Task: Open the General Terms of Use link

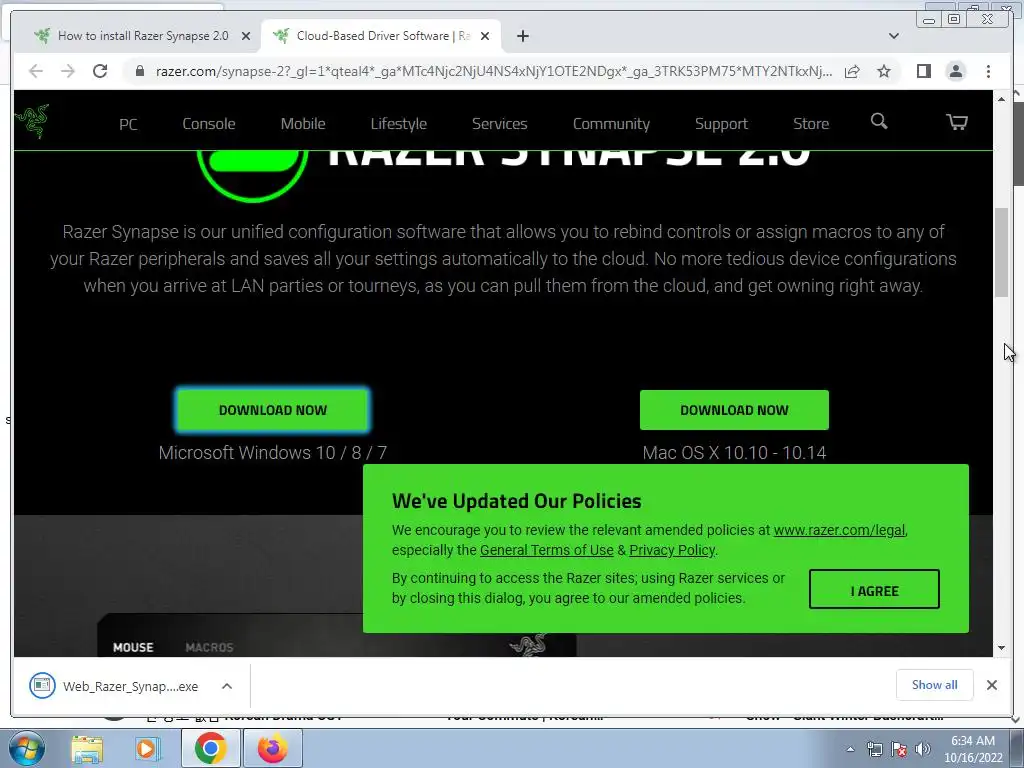Action: (x=547, y=550)
